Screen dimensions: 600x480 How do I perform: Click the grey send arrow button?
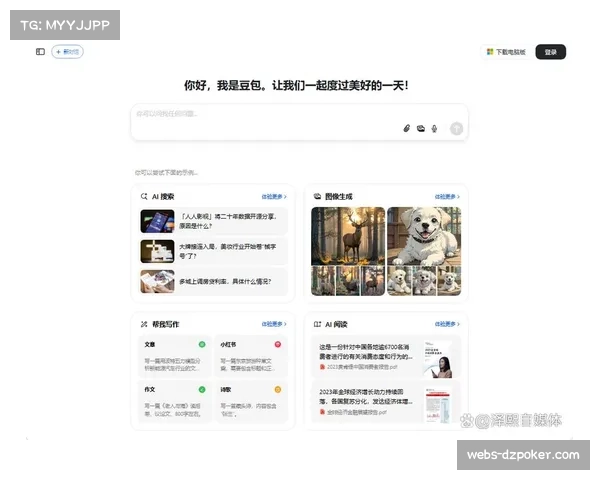point(456,128)
